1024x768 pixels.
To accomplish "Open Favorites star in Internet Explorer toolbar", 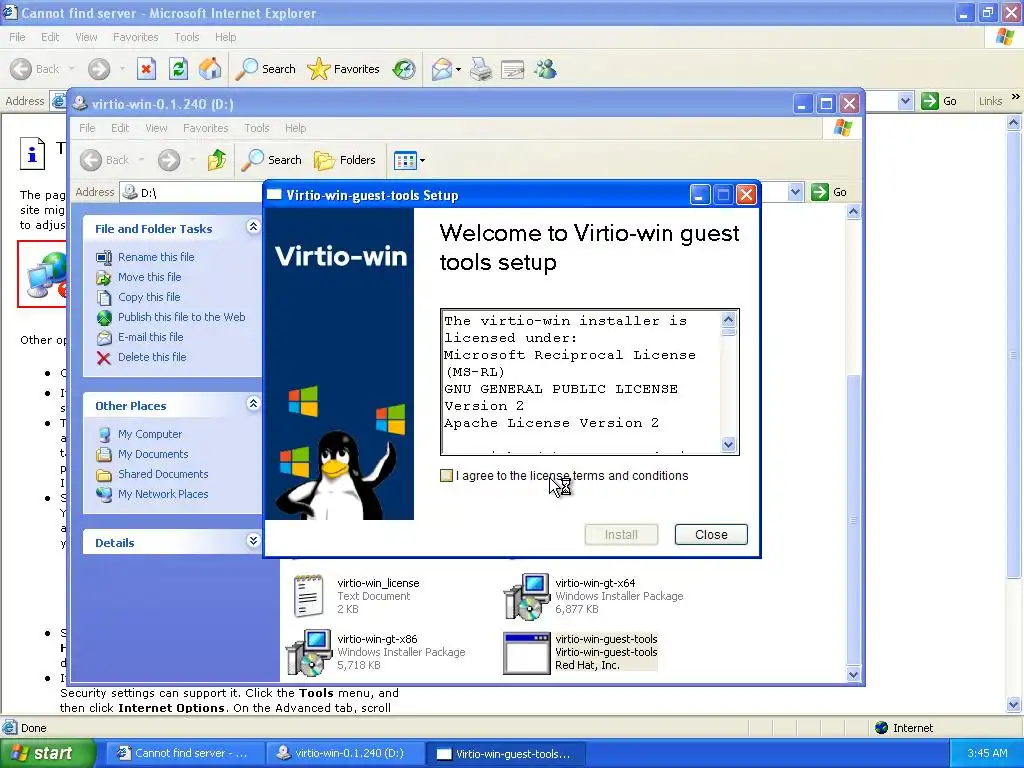I will [344, 69].
